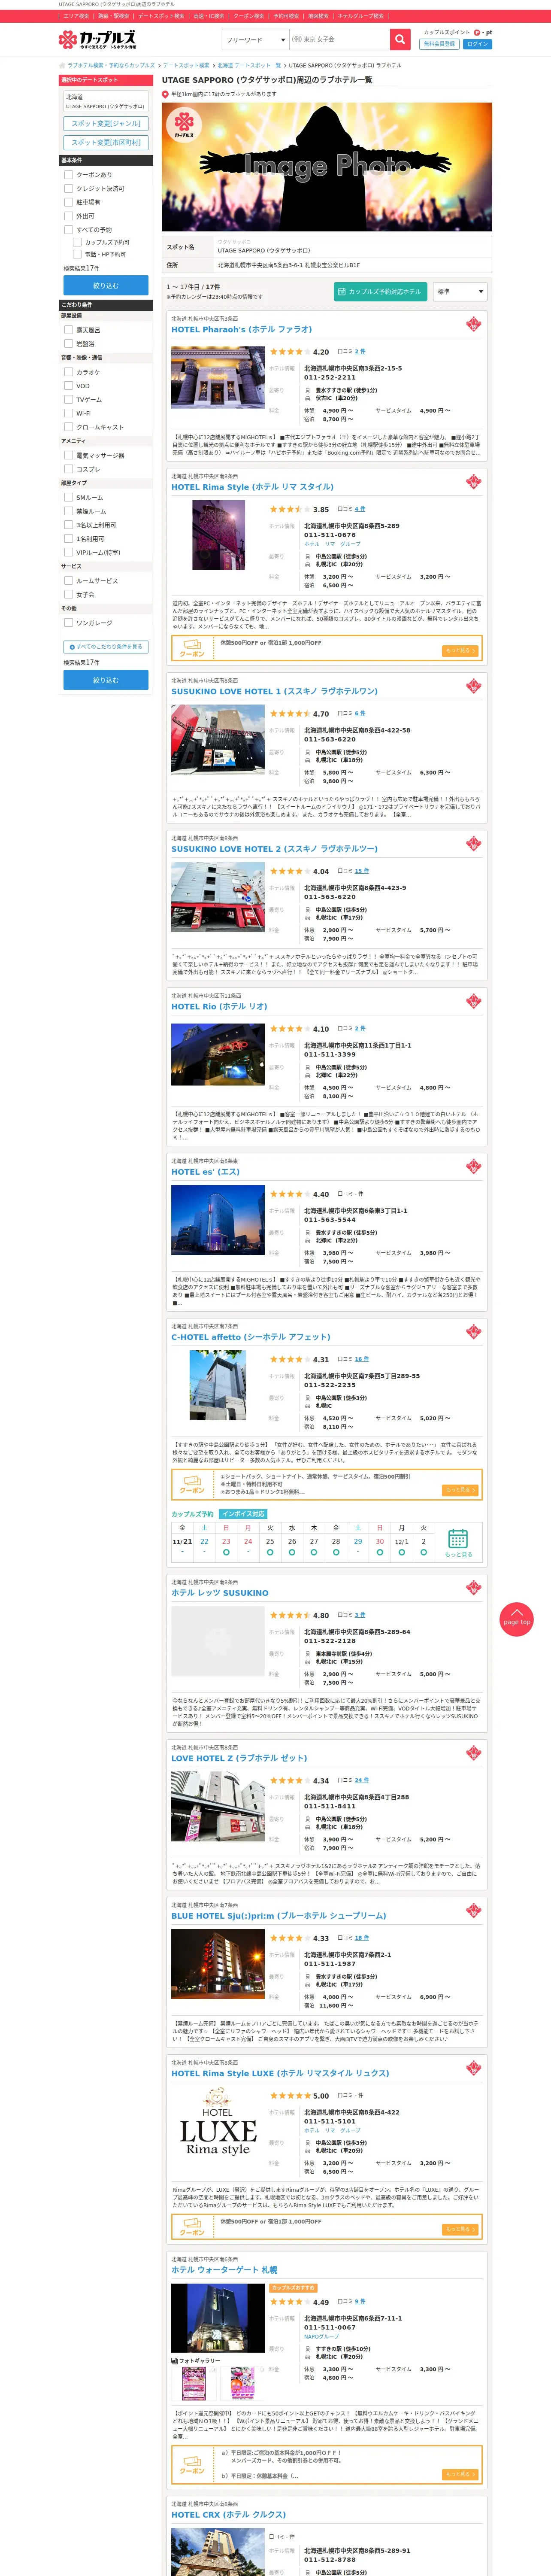Viewport: 551px width, 2576px height.
Task: Open the クーポン検索 menu item
Action: (249, 16)
